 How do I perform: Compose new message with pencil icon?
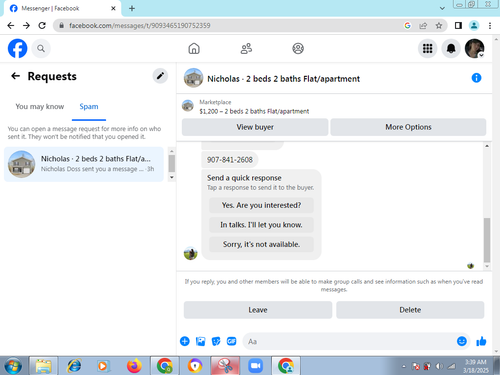pyautogui.click(x=160, y=76)
